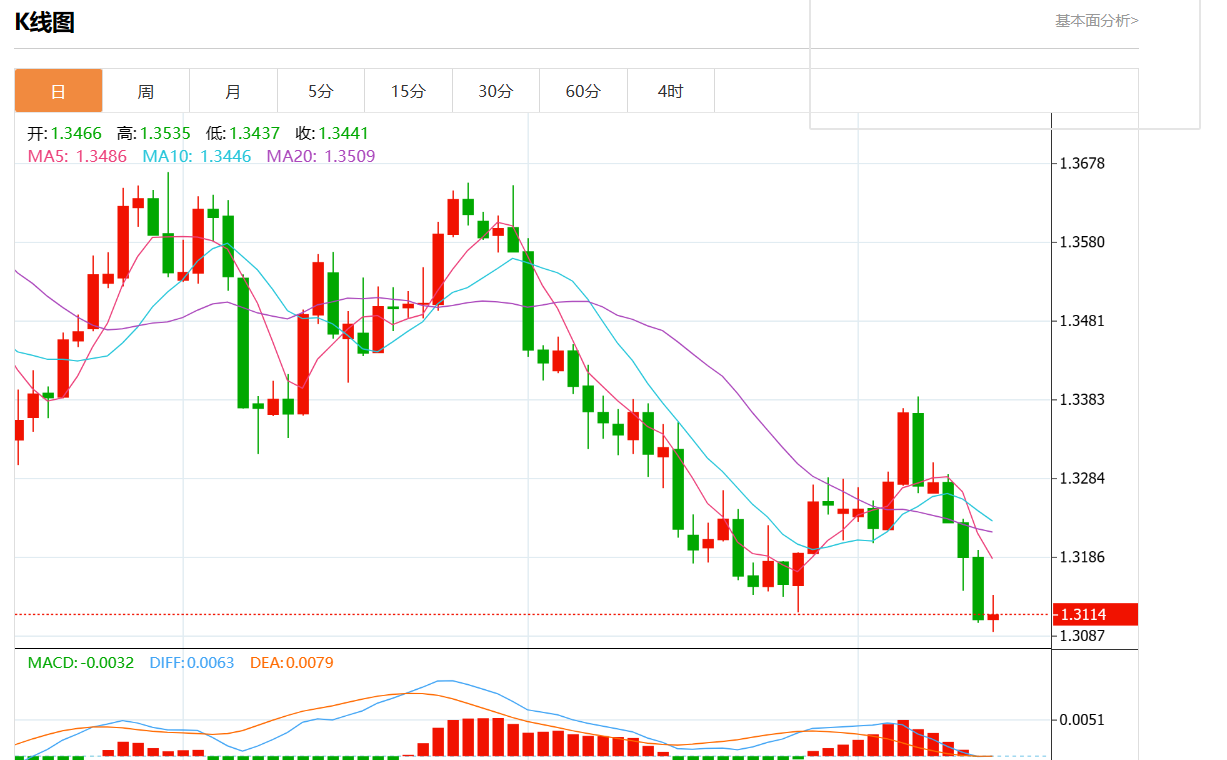Screen dimensions: 1227x760
Task: Open the 4时 interval tab
Action: click(671, 91)
